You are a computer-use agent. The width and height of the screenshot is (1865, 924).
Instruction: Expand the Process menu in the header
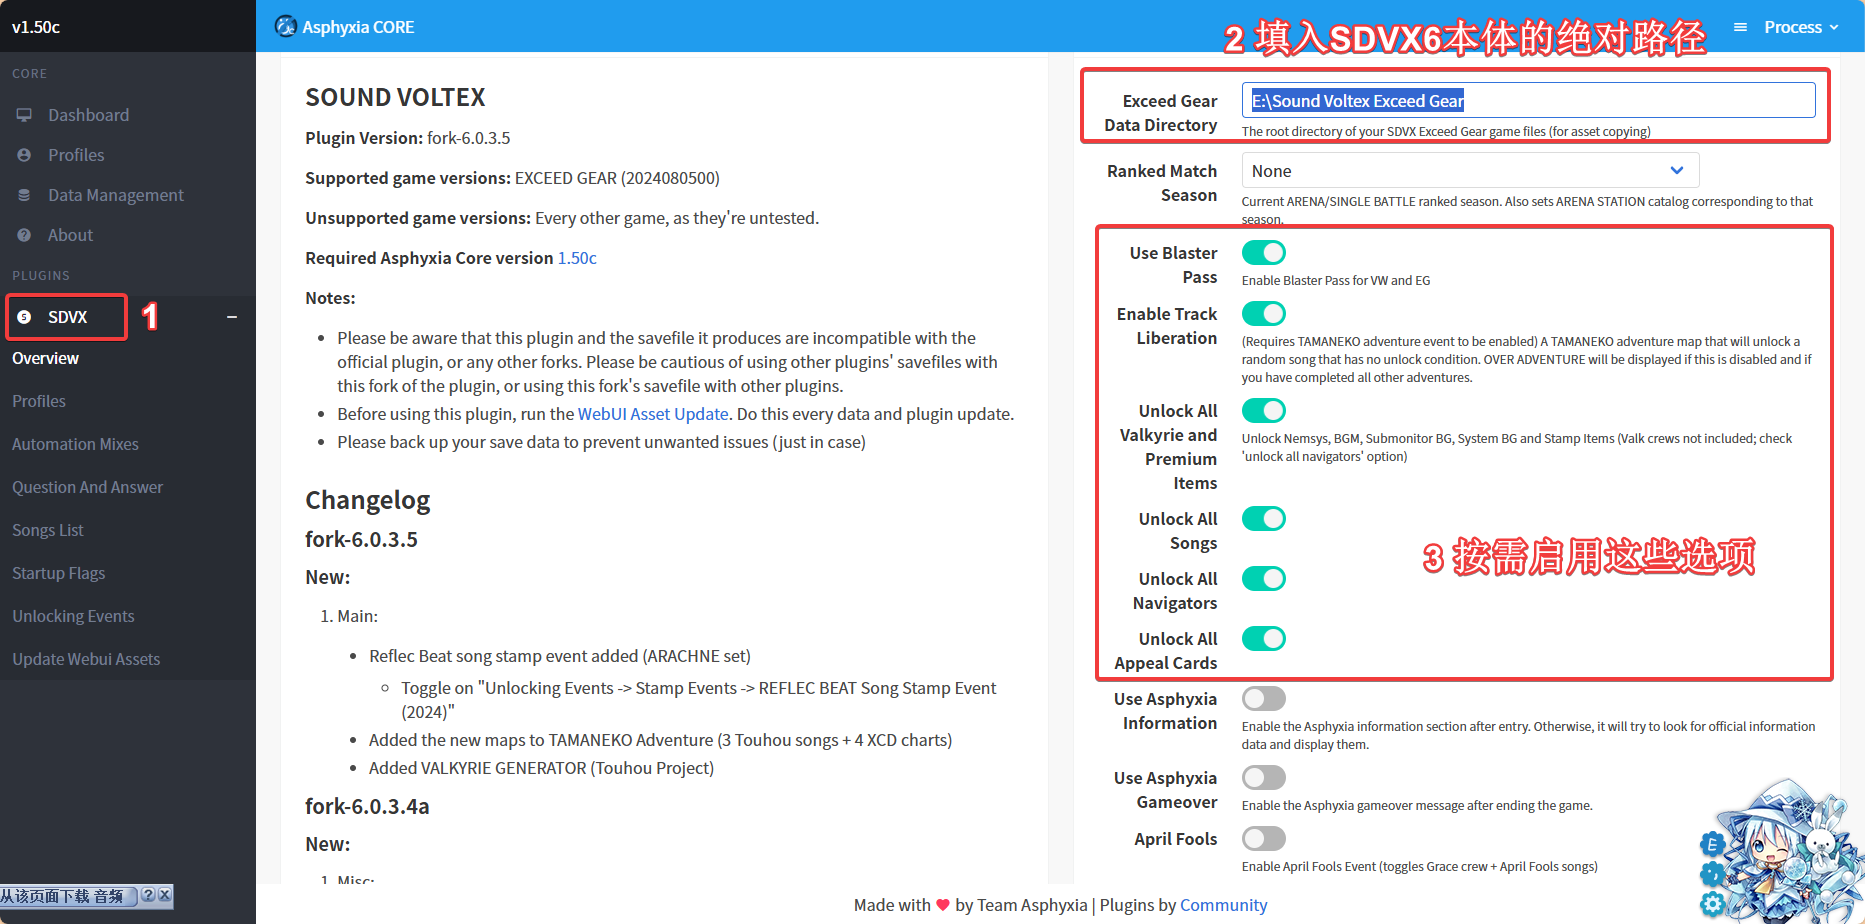click(1800, 27)
